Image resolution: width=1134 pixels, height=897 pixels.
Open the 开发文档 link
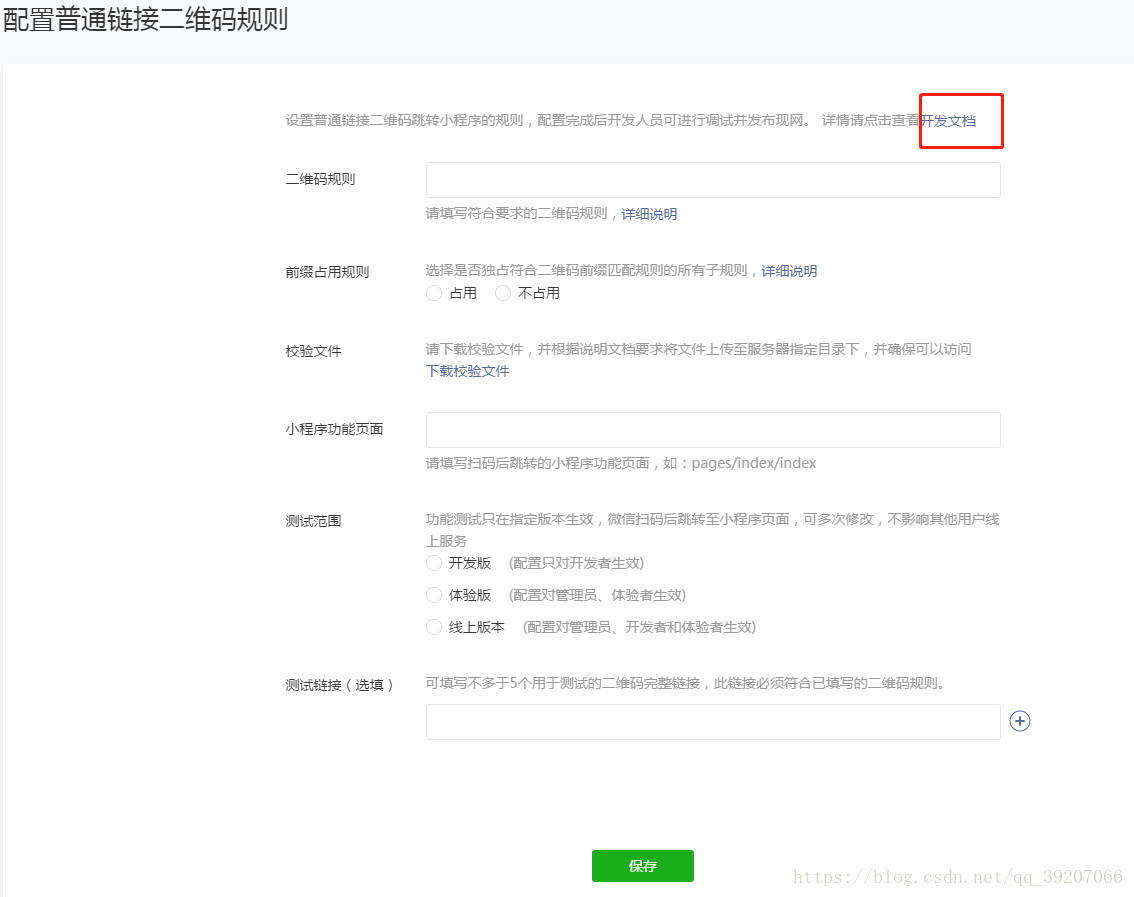pos(948,121)
